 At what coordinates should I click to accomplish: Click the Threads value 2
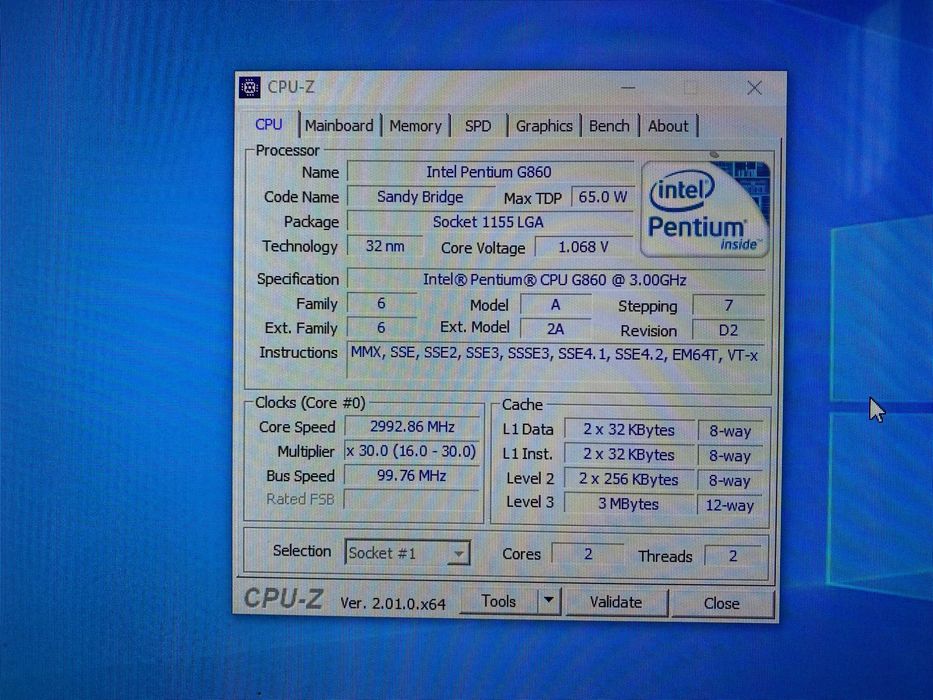coord(733,556)
